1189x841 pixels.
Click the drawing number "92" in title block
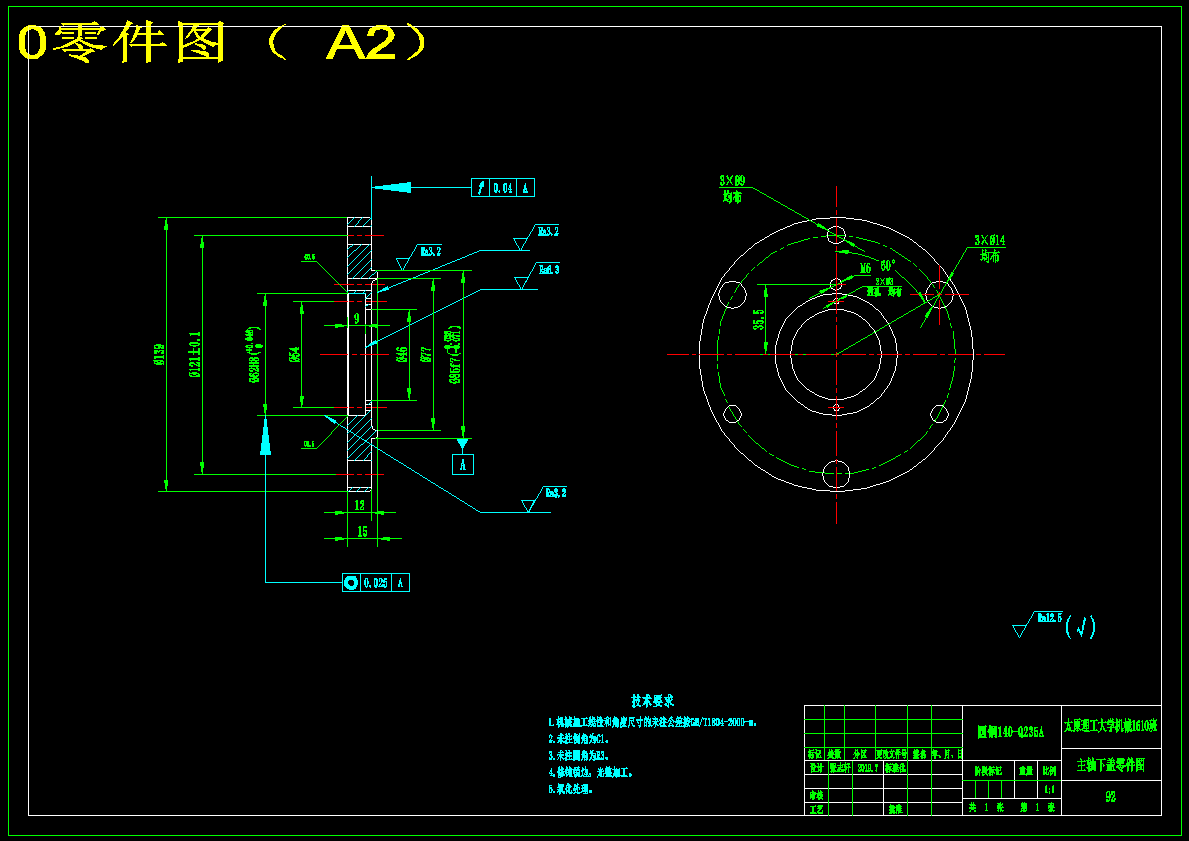pos(1111,797)
